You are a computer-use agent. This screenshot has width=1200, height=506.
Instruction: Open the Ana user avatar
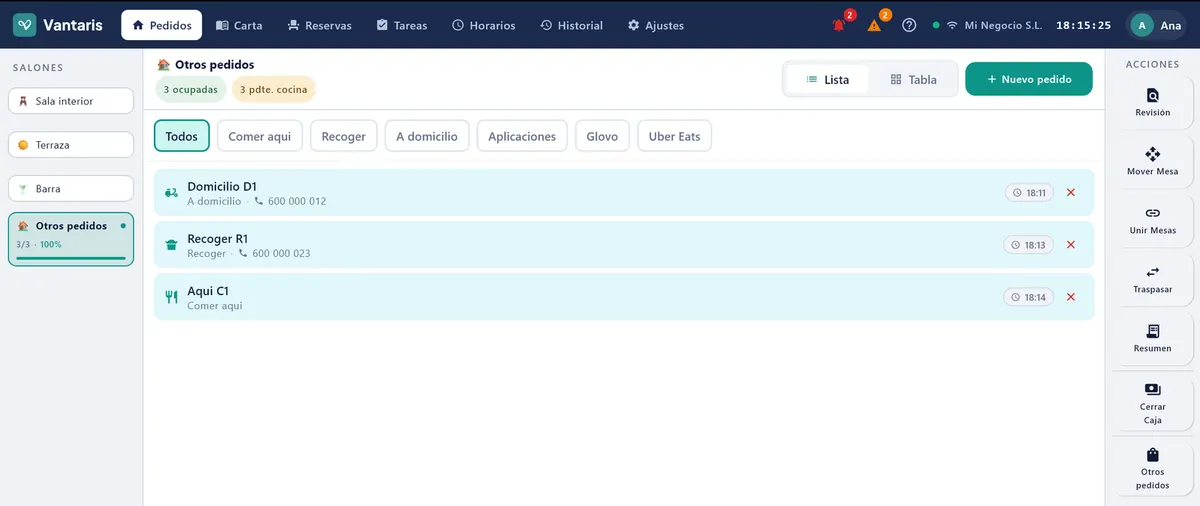tap(1142, 25)
